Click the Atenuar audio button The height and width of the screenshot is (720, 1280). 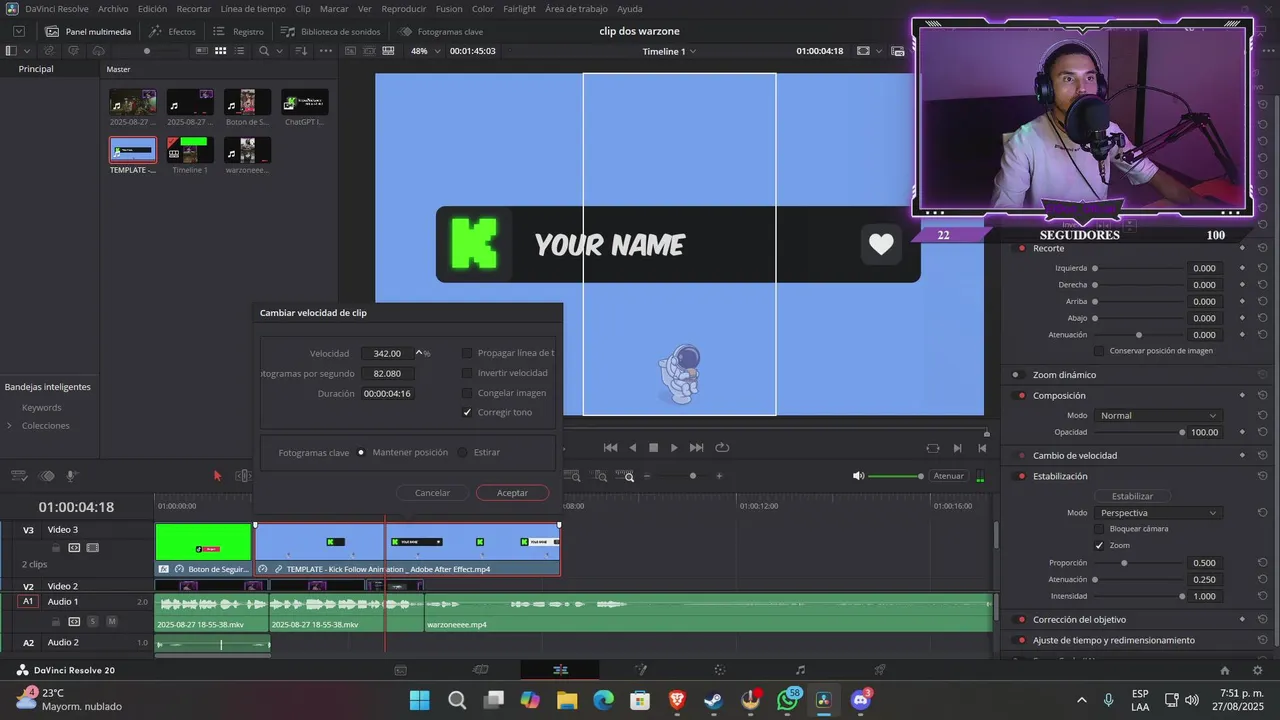point(948,476)
